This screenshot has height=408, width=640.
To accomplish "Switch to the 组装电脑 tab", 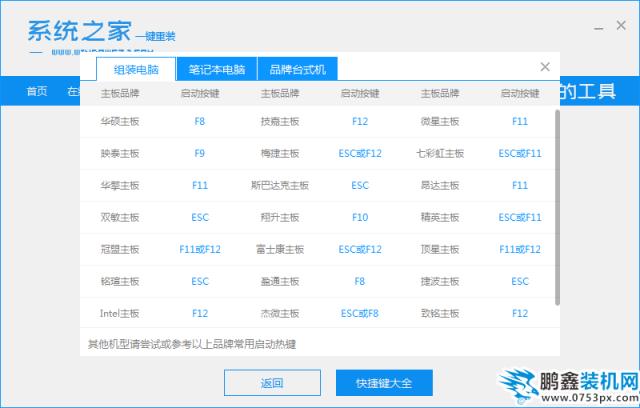I will coord(136,69).
